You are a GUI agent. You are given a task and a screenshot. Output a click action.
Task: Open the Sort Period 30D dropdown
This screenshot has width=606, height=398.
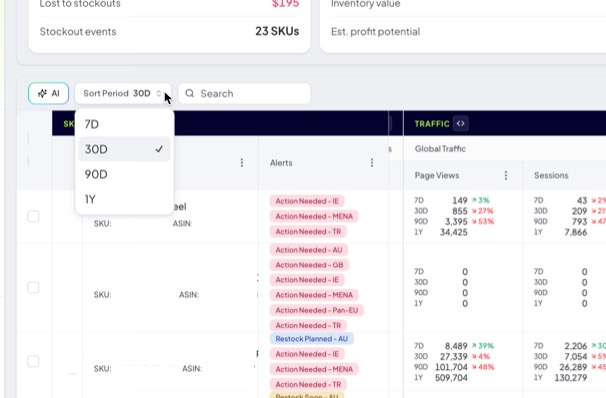(123, 94)
